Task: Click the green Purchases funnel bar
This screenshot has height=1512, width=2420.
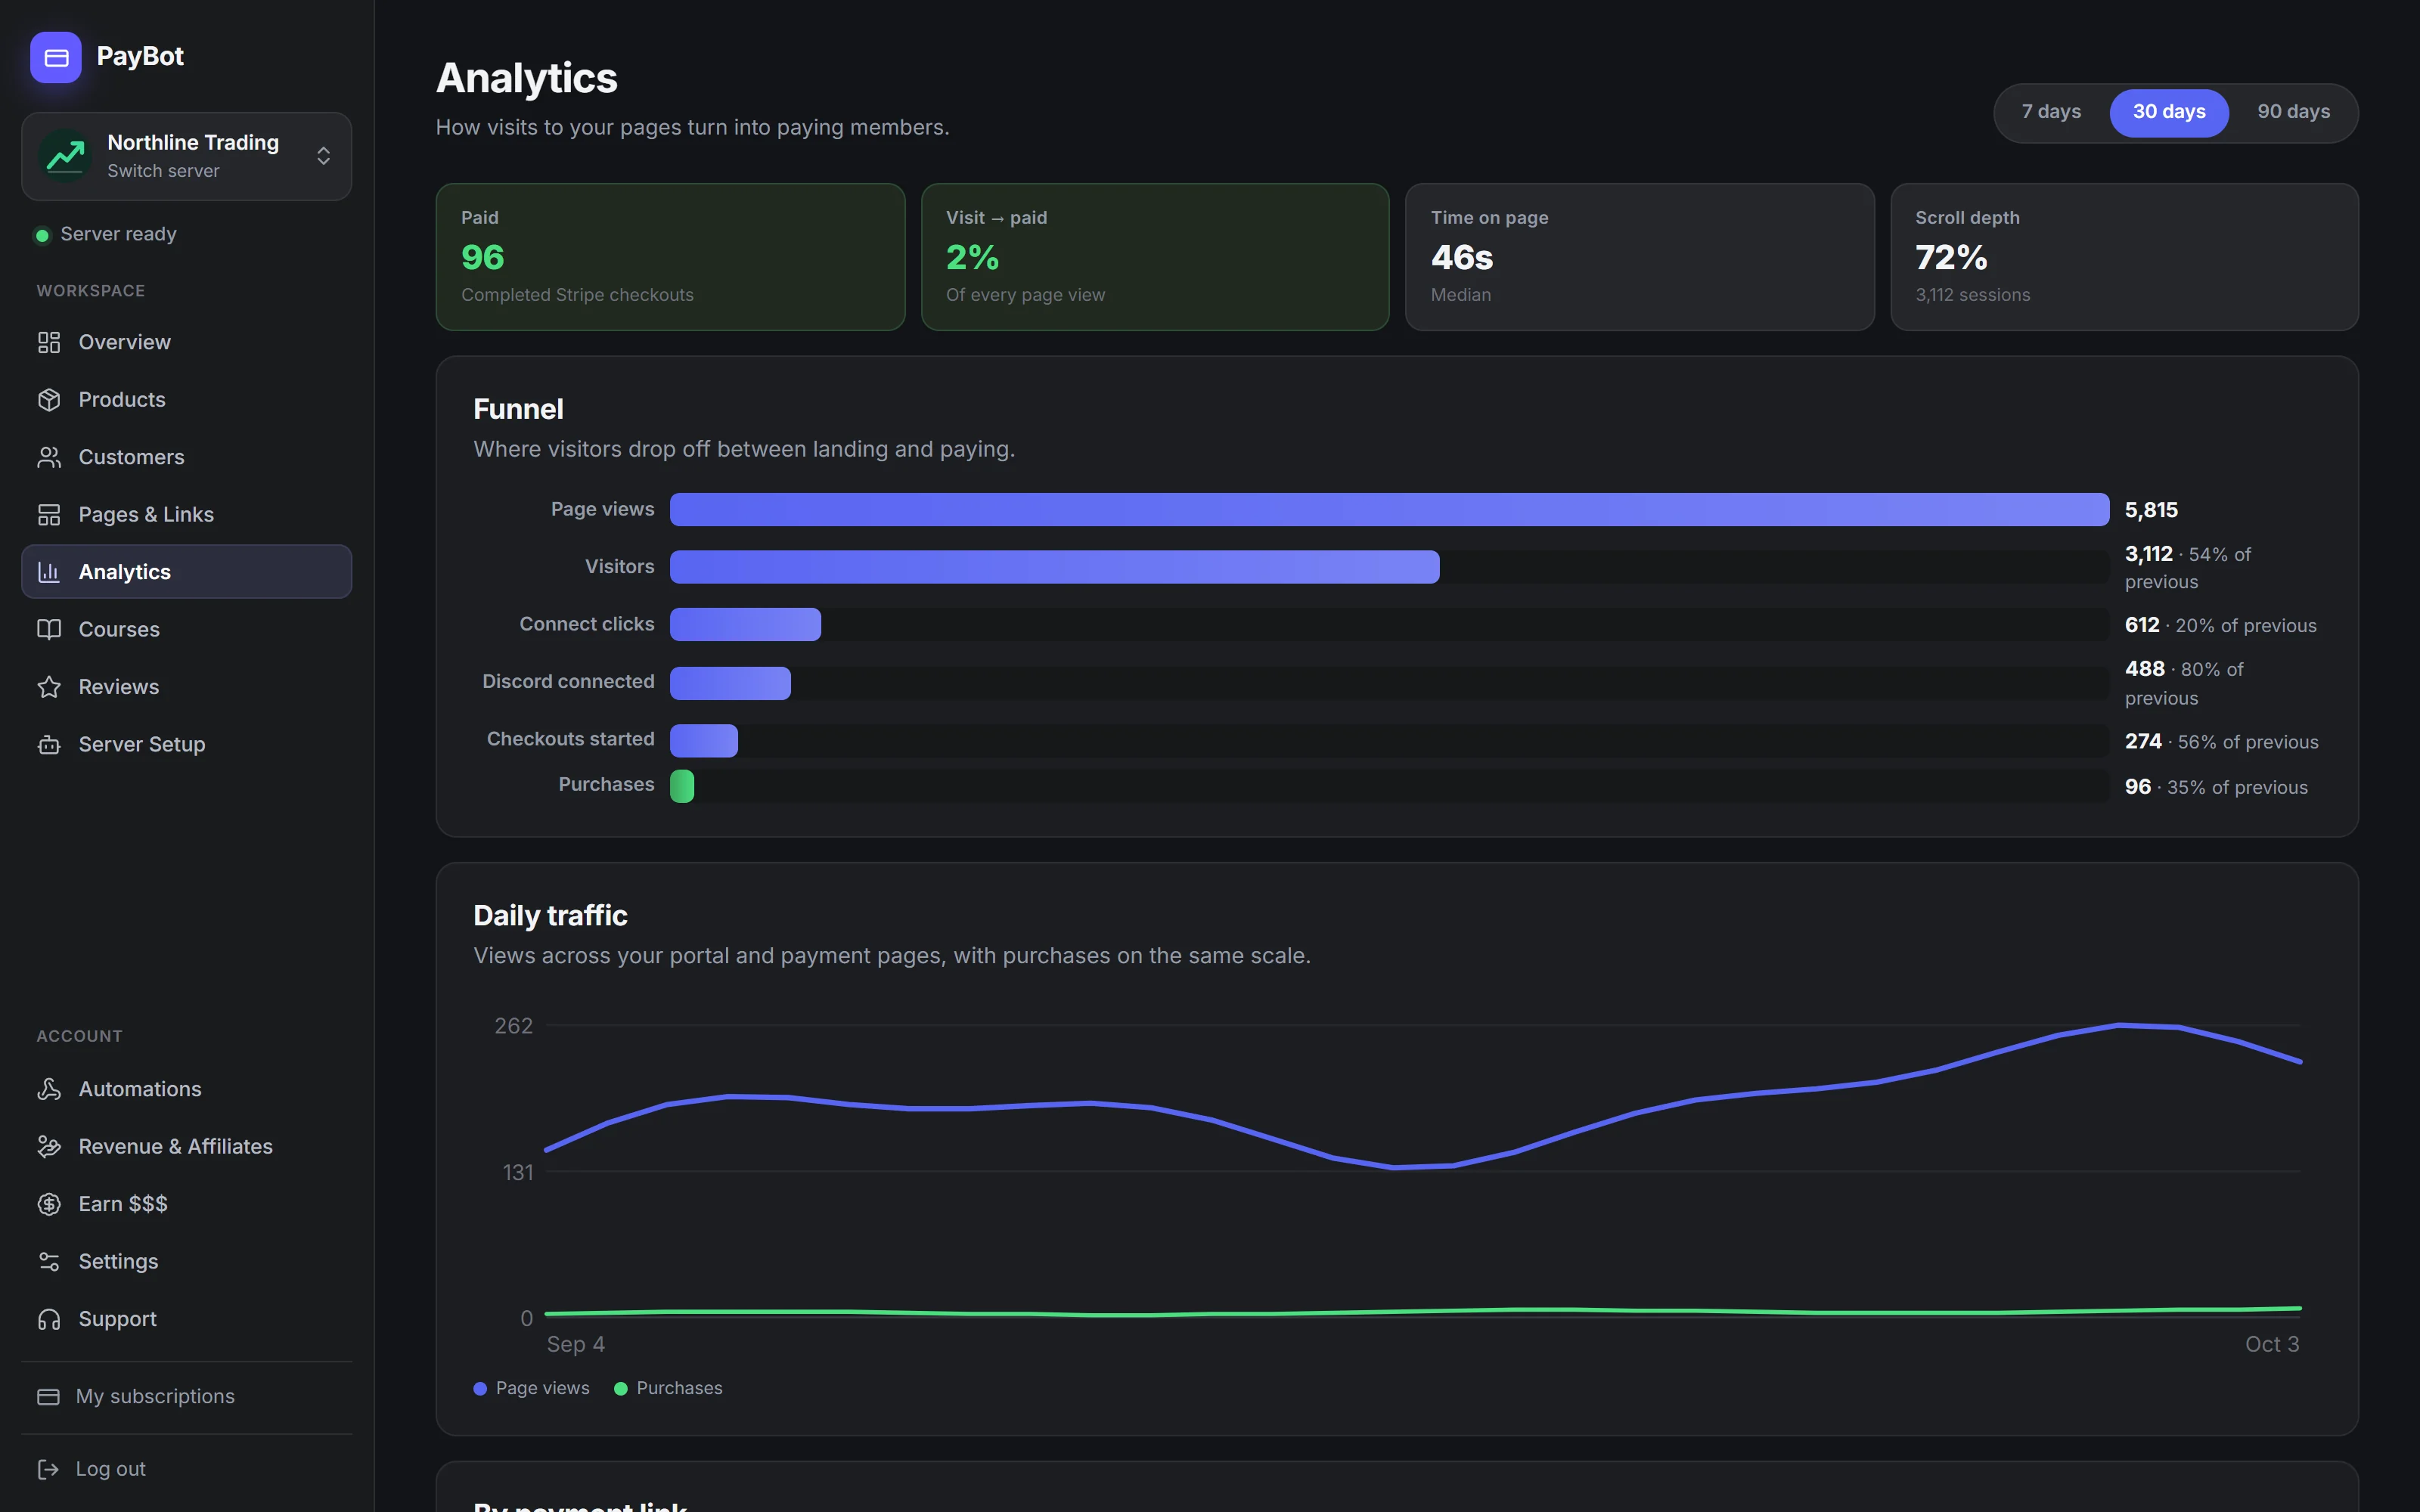Action: [x=682, y=787]
